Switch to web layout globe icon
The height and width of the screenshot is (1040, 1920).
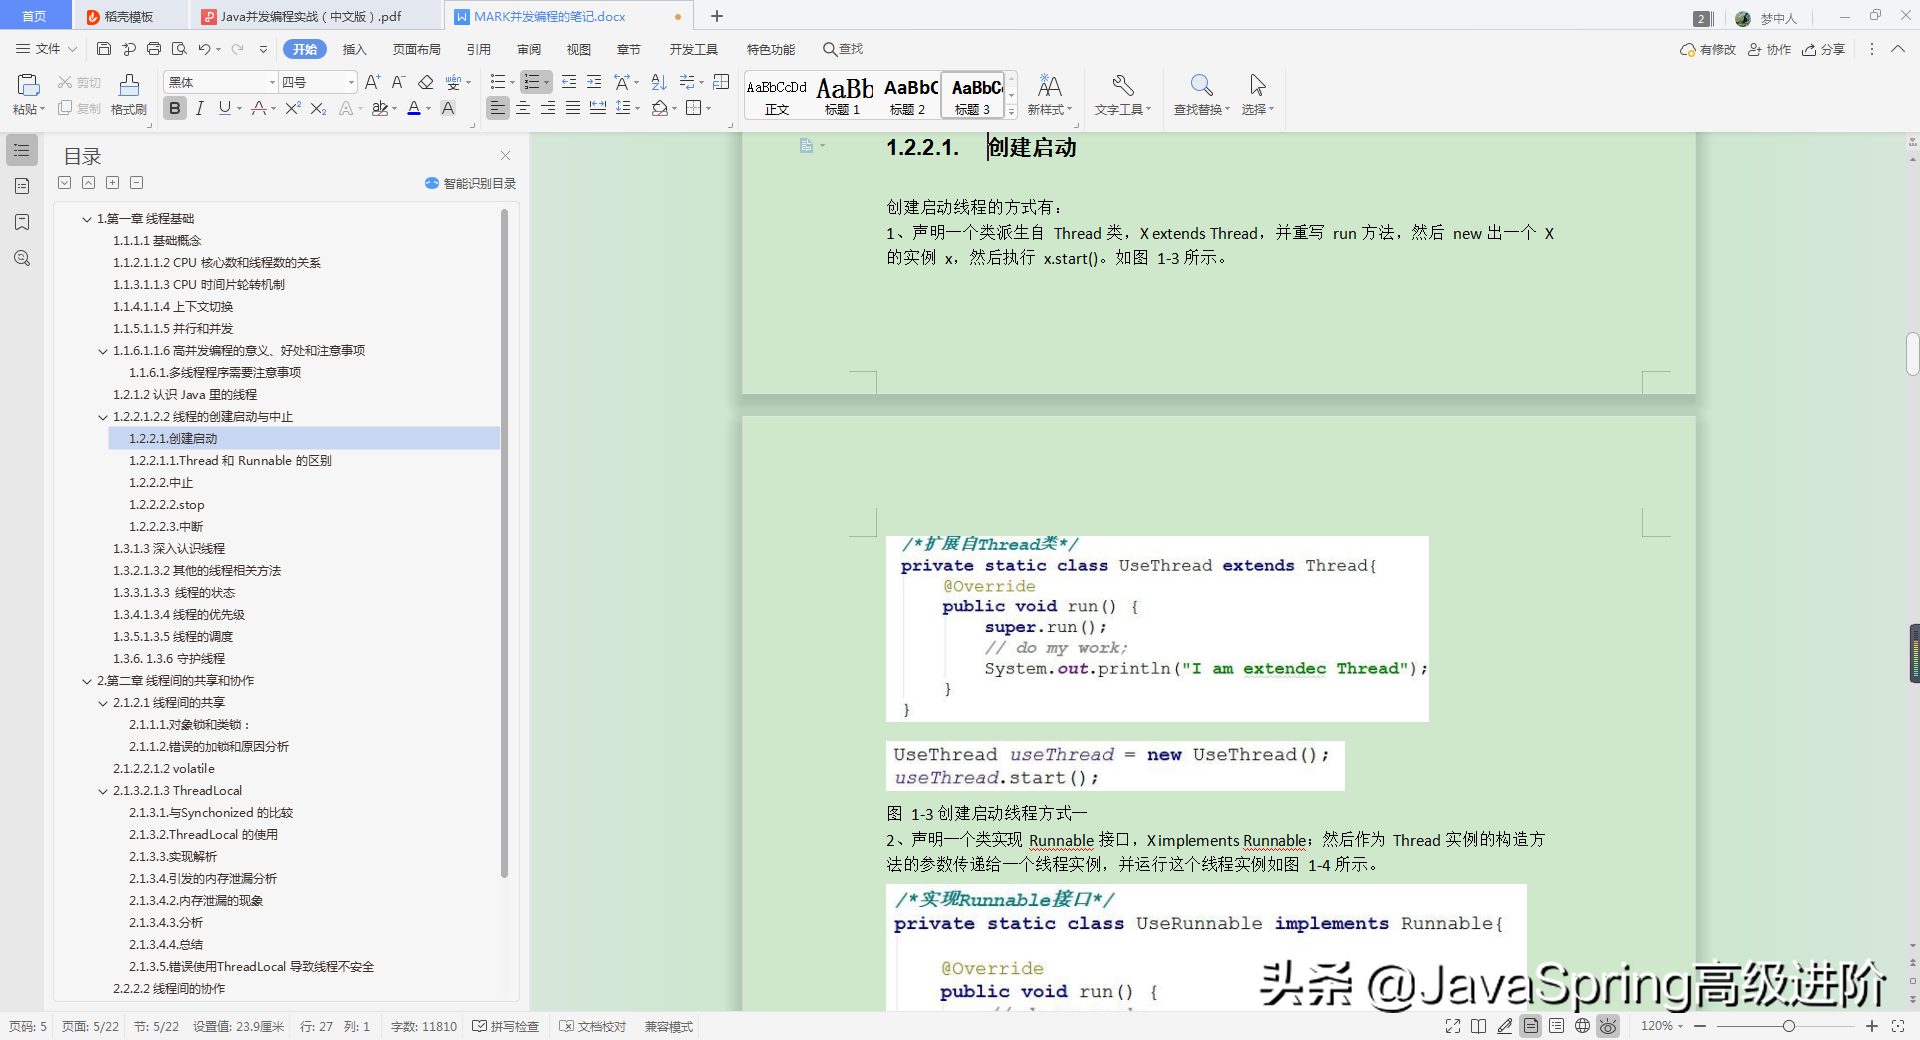(1582, 1026)
